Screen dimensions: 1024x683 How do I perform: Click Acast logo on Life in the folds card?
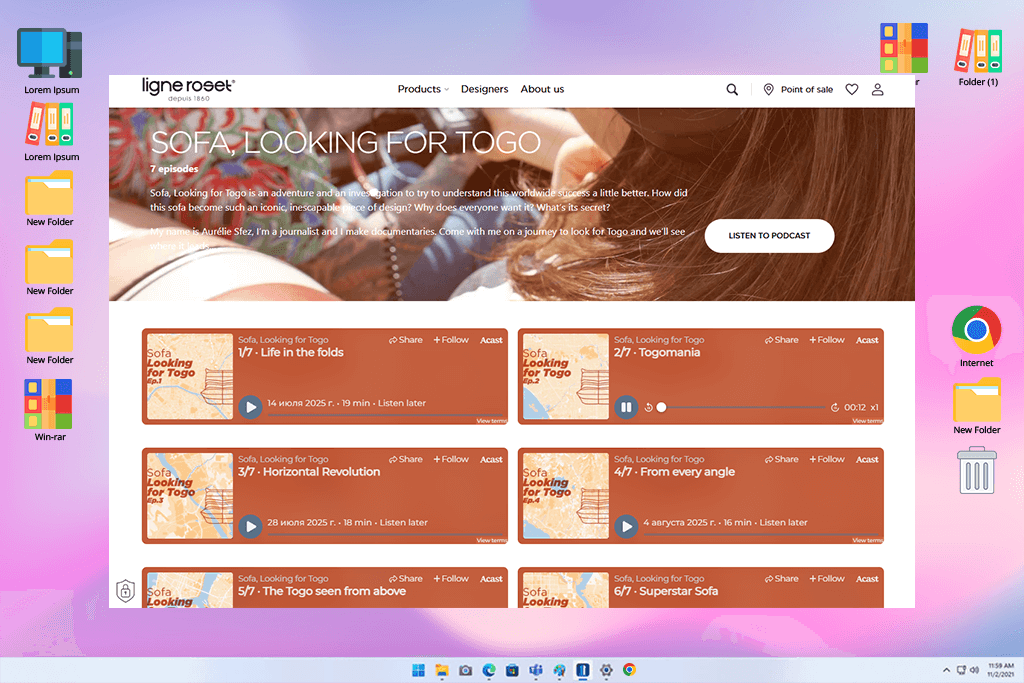tap(491, 340)
